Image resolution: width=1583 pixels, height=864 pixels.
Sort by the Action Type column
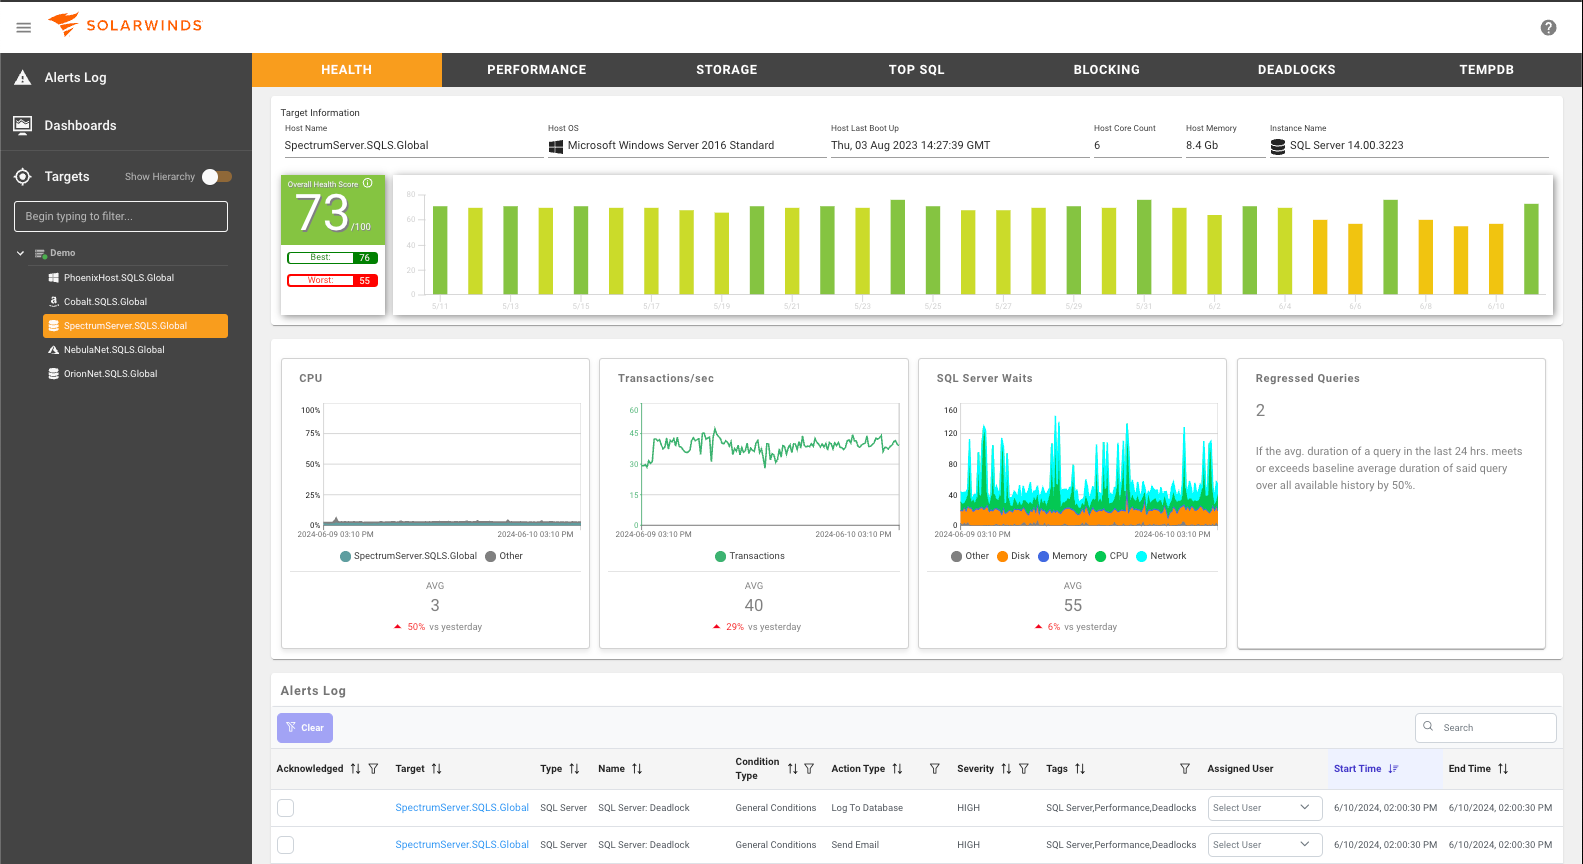coord(897,769)
